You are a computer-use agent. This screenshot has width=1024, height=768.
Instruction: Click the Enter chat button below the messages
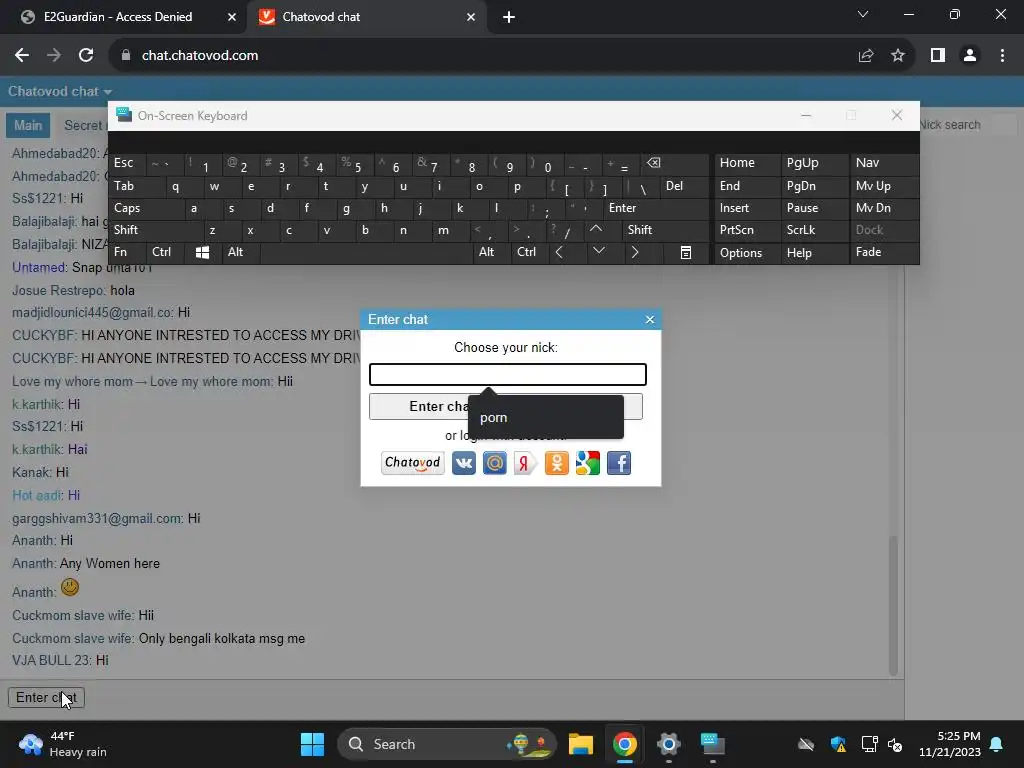tap(46, 697)
